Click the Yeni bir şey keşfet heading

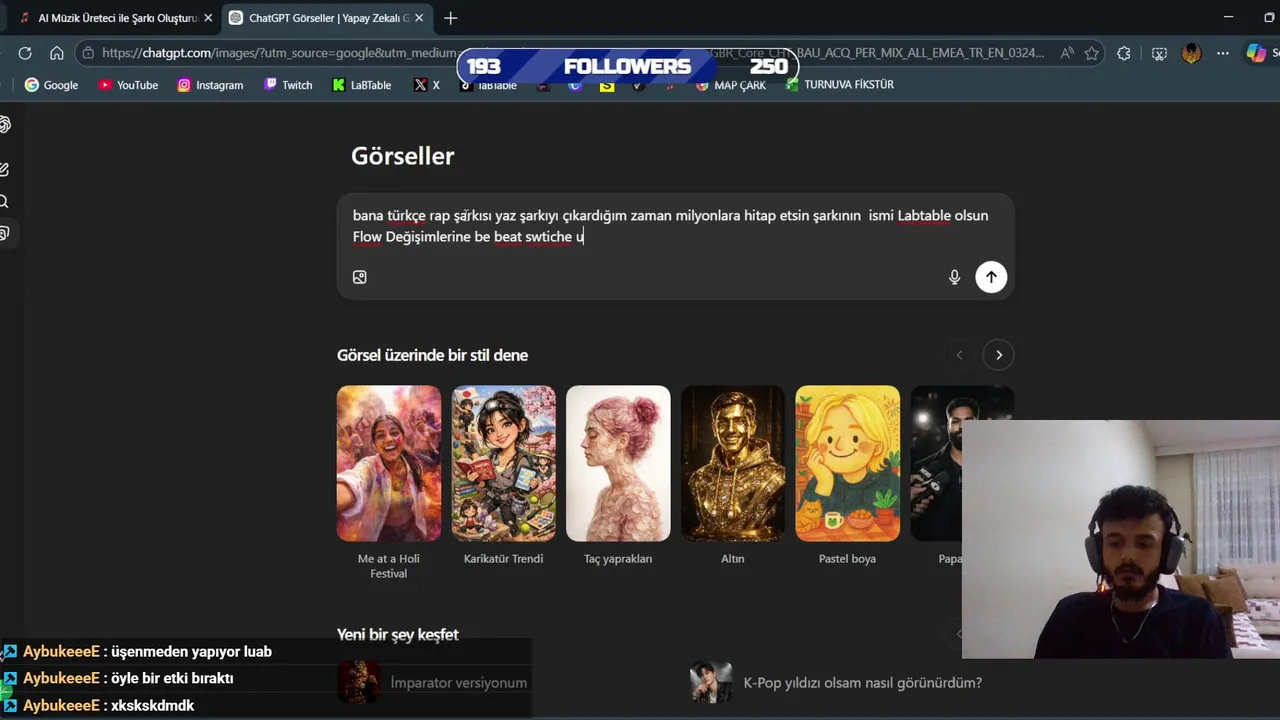coord(398,634)
